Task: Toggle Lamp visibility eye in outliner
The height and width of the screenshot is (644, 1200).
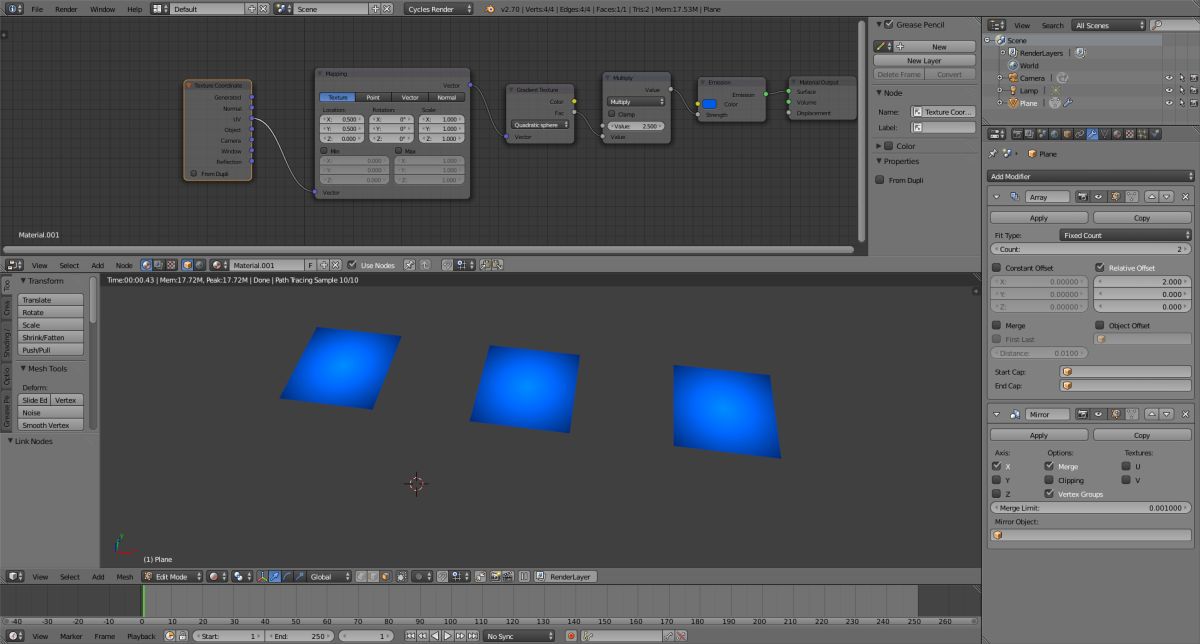Action: pyautogui.click(x=1168, y=90)
